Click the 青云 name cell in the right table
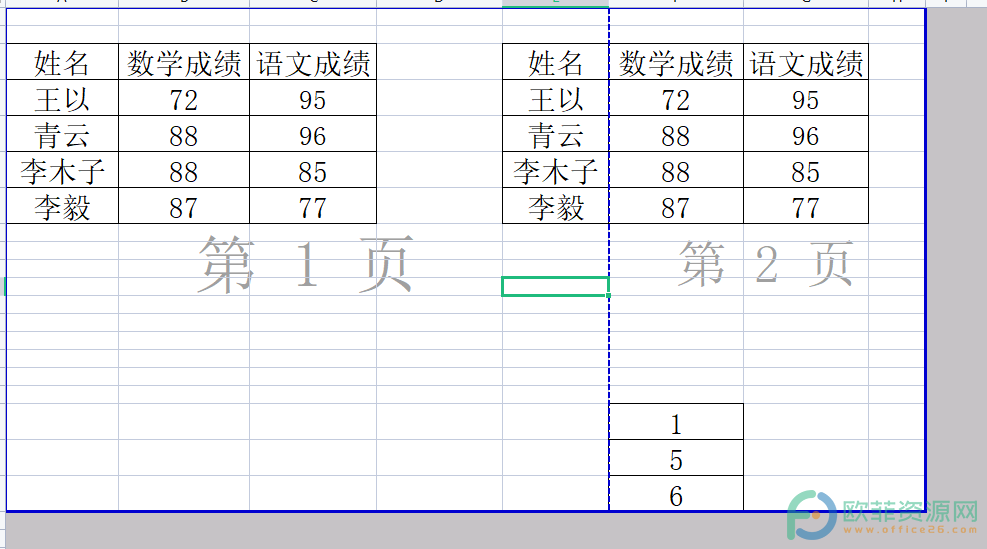Image resolution: width=987 pixels, height=549 pixels. click(x=556, y=133)
